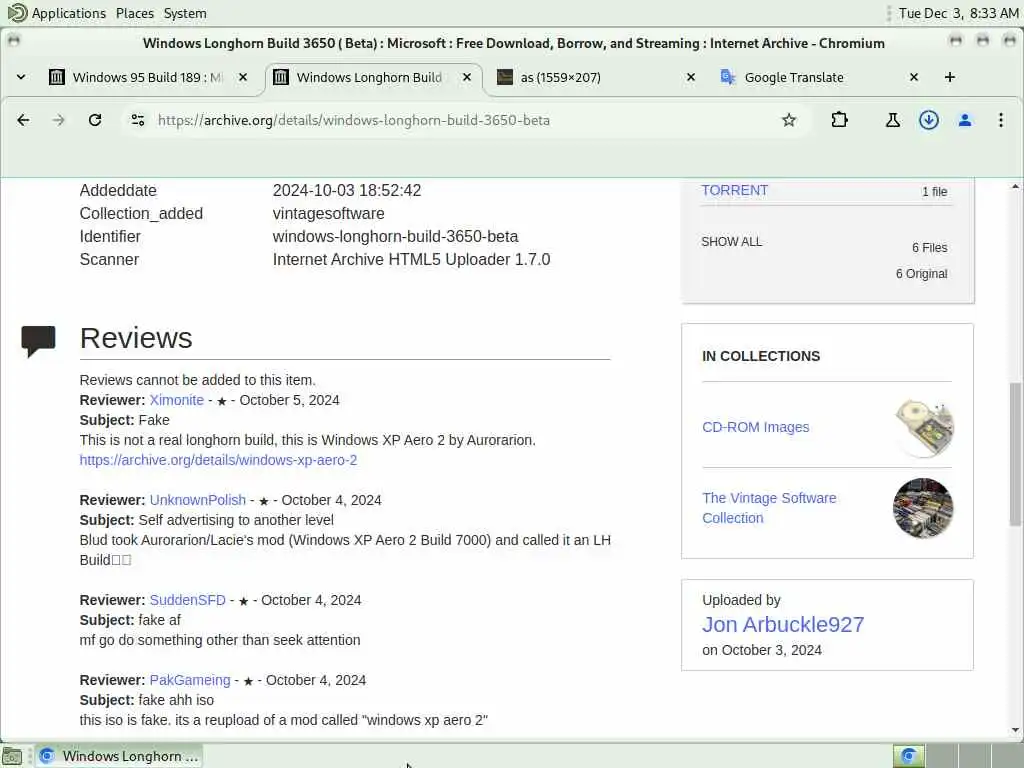The height and width of the screenshot is (768, 1024).
Task: Click the TORRENT download link
Action: pos(735,190)
